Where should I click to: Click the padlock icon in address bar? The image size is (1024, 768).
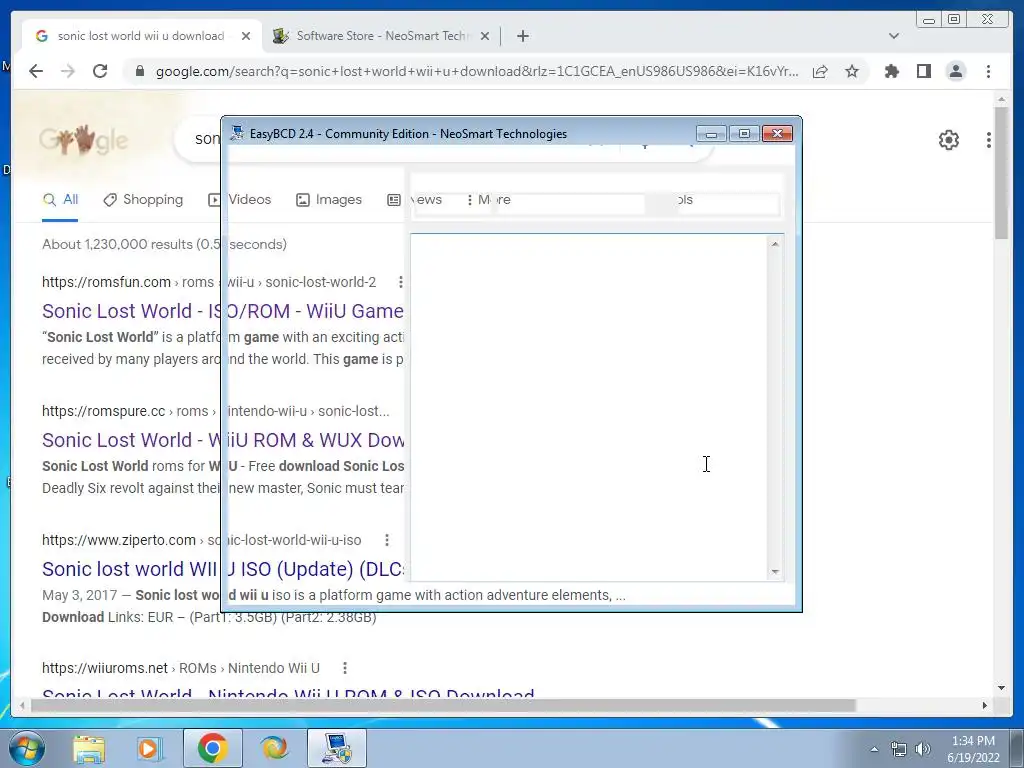tap(139, 71)
